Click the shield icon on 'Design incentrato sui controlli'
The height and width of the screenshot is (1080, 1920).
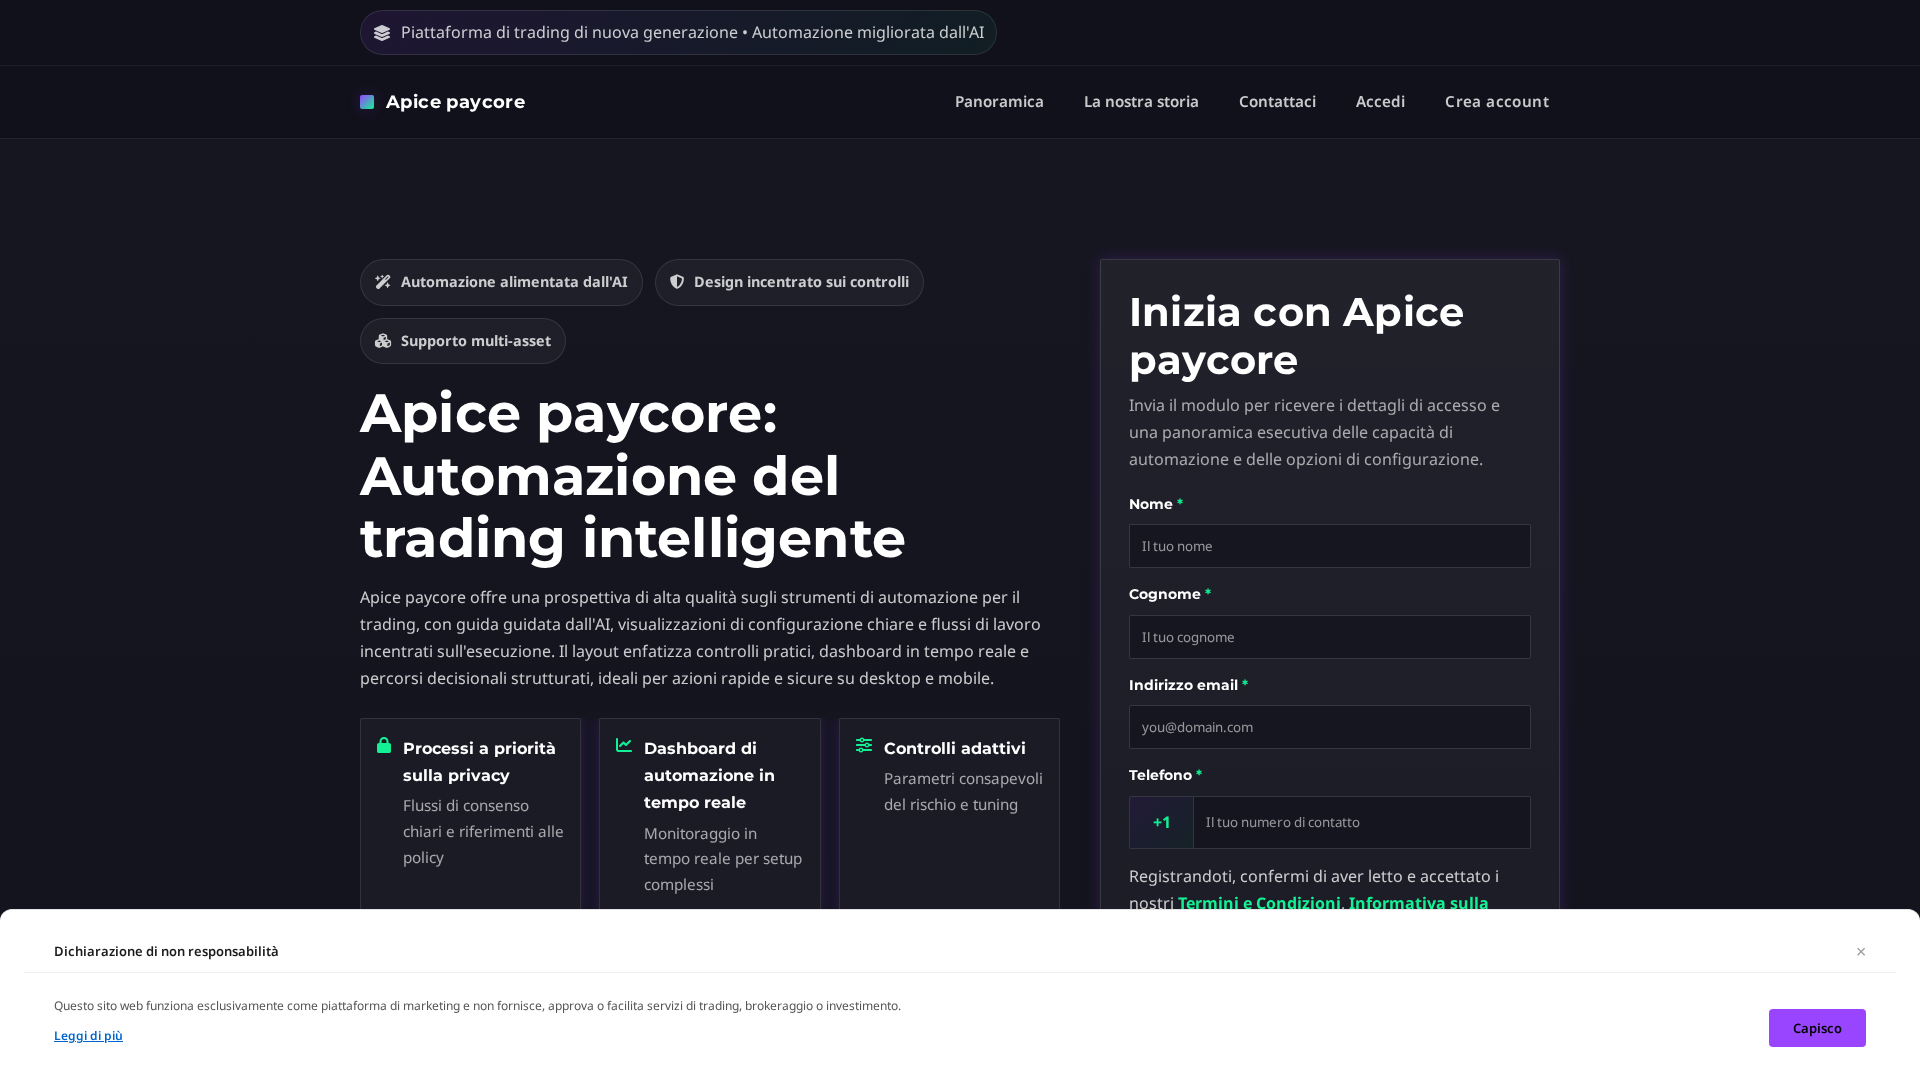678,282
